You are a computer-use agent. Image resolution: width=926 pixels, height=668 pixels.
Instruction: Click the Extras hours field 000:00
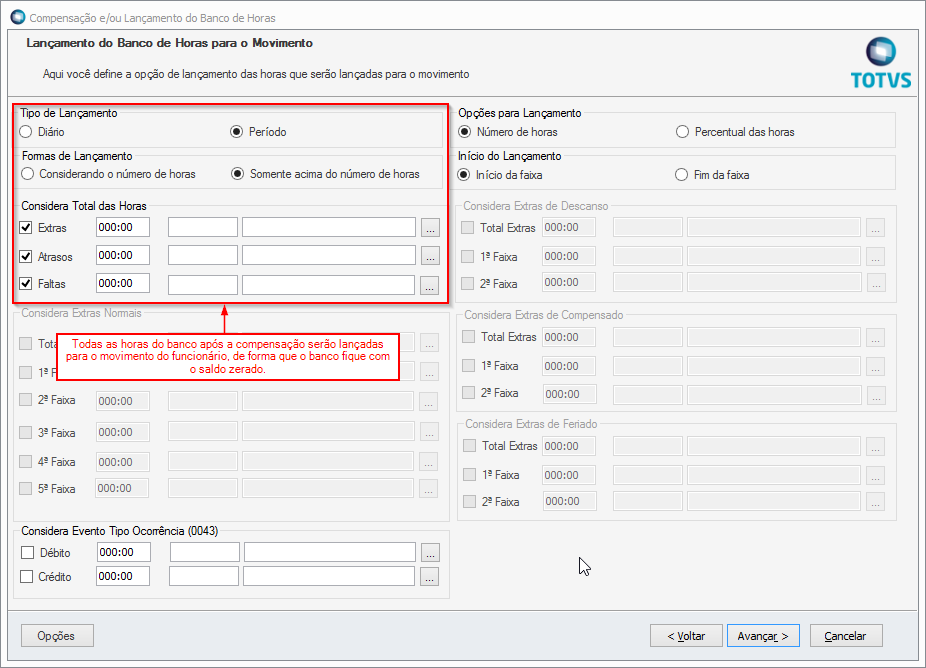123,227
